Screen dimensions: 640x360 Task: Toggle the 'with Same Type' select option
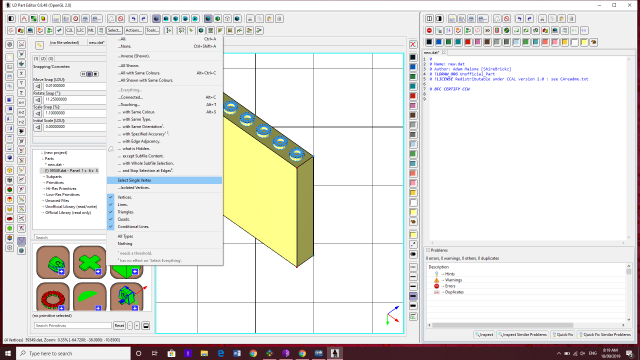[x=164, y=119]
